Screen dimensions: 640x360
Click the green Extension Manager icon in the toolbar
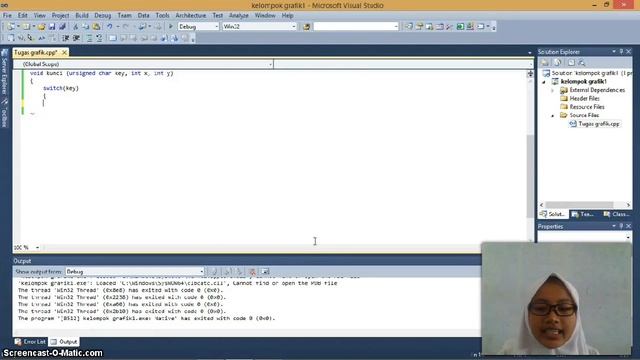pos(460,27)
